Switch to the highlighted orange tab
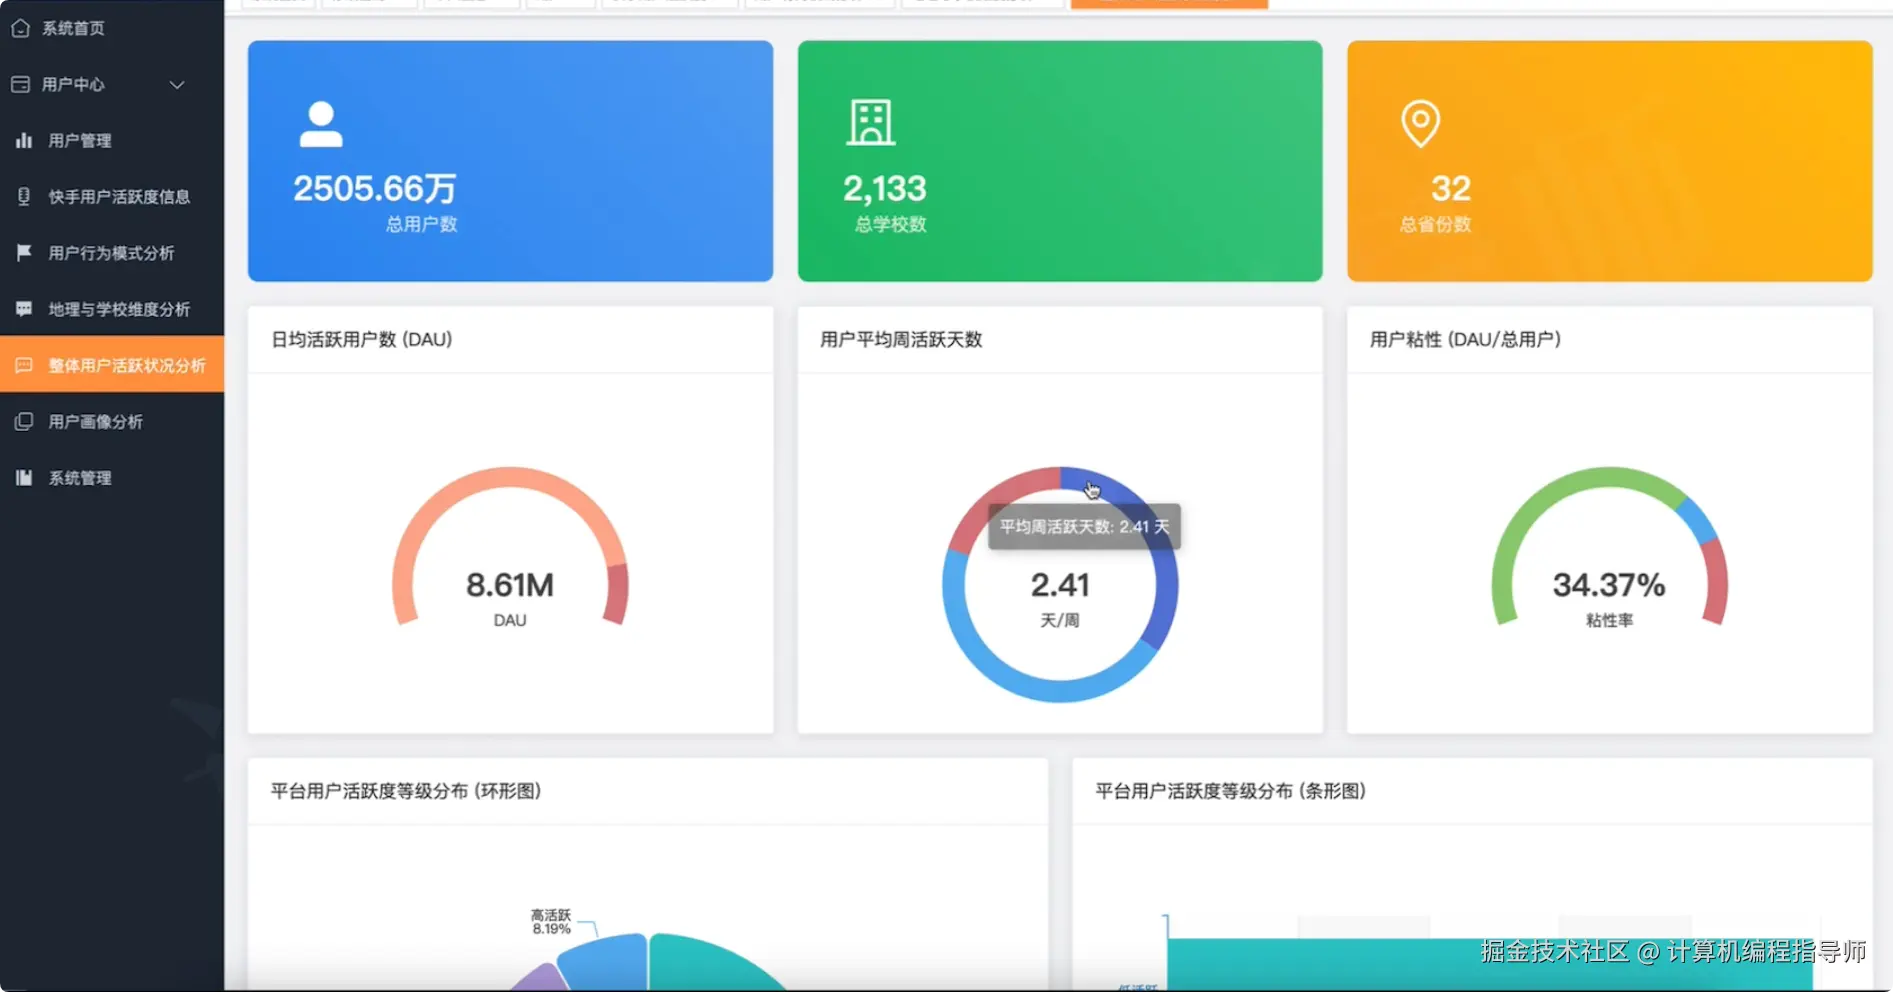 click(1168, 3)
